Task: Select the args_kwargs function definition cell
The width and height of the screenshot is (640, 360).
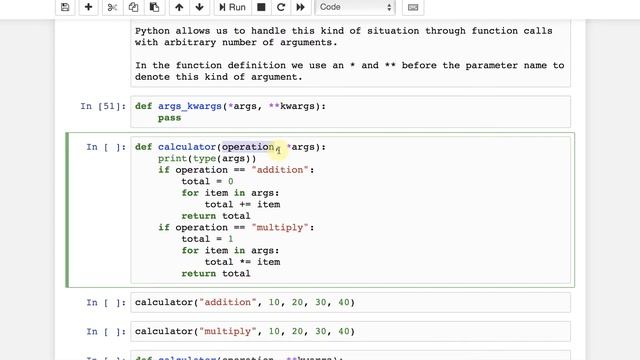Action: click(350, 112)
